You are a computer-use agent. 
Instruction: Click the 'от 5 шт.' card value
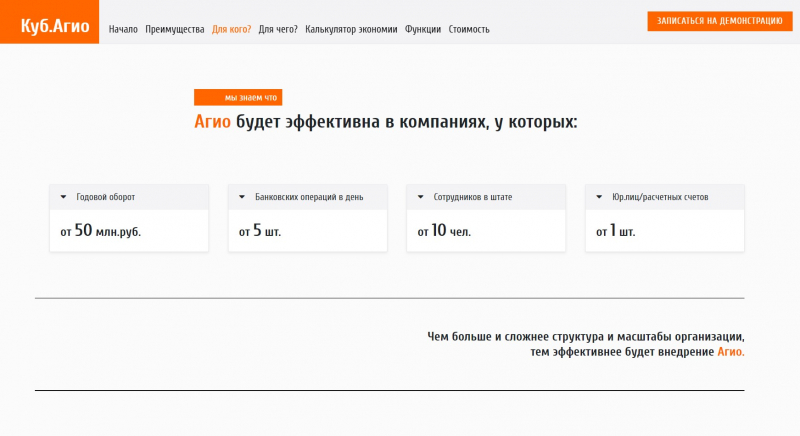point(260,231)
